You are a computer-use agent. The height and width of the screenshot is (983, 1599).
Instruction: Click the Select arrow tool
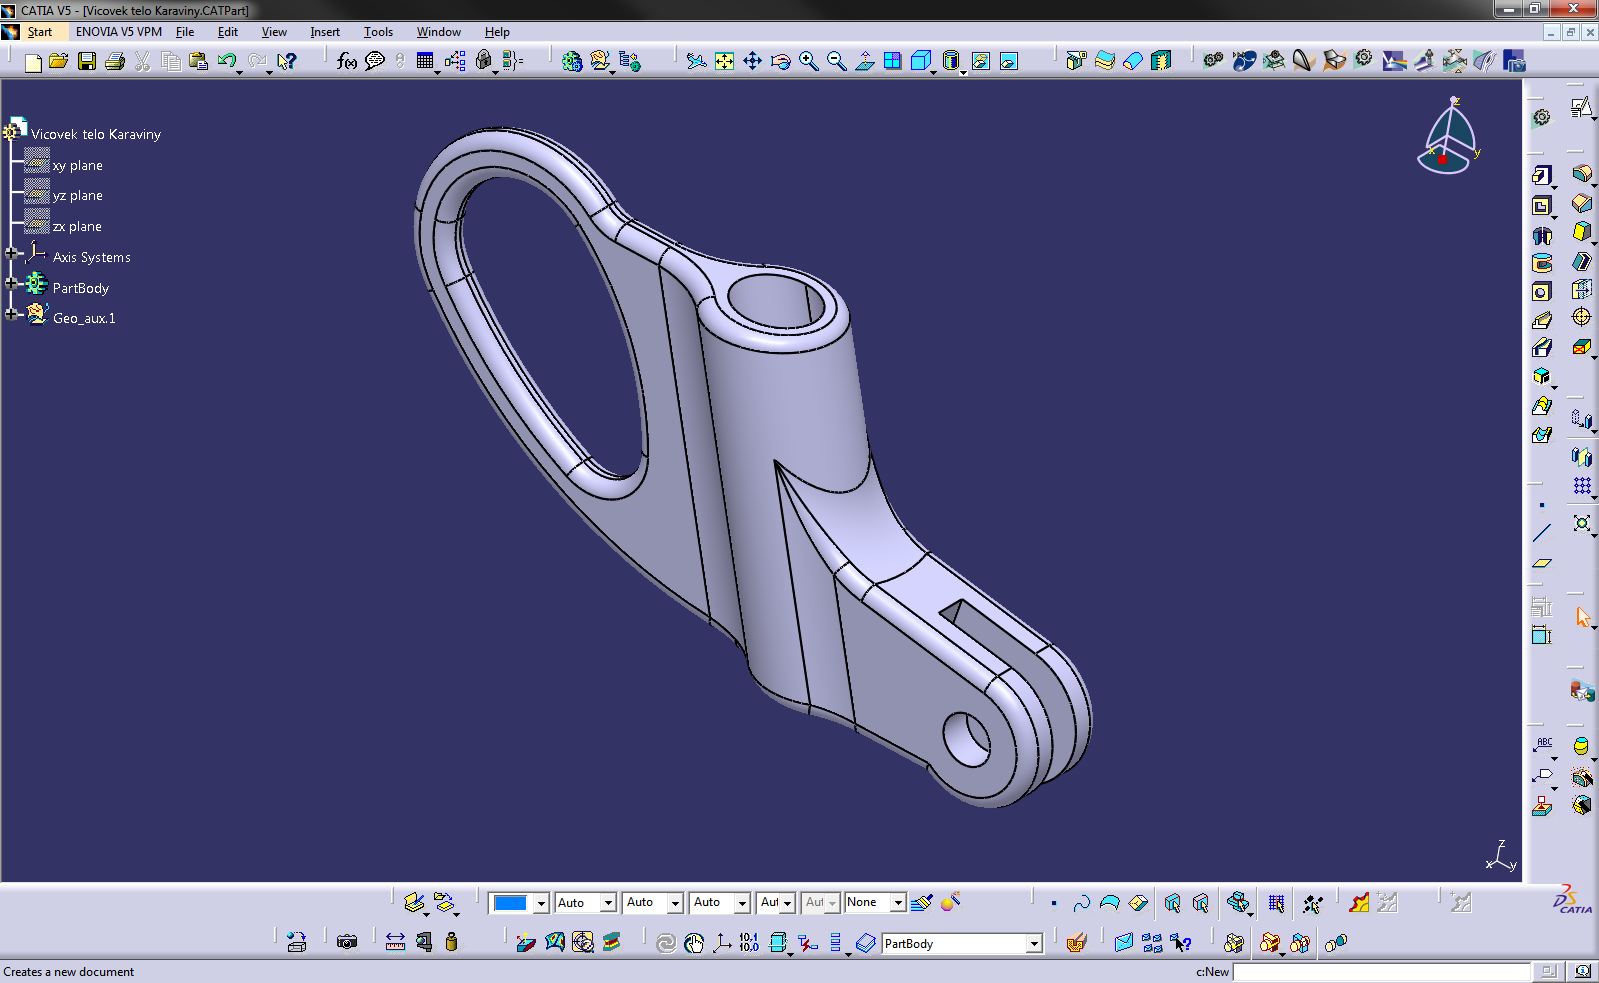click(1582, 617)
